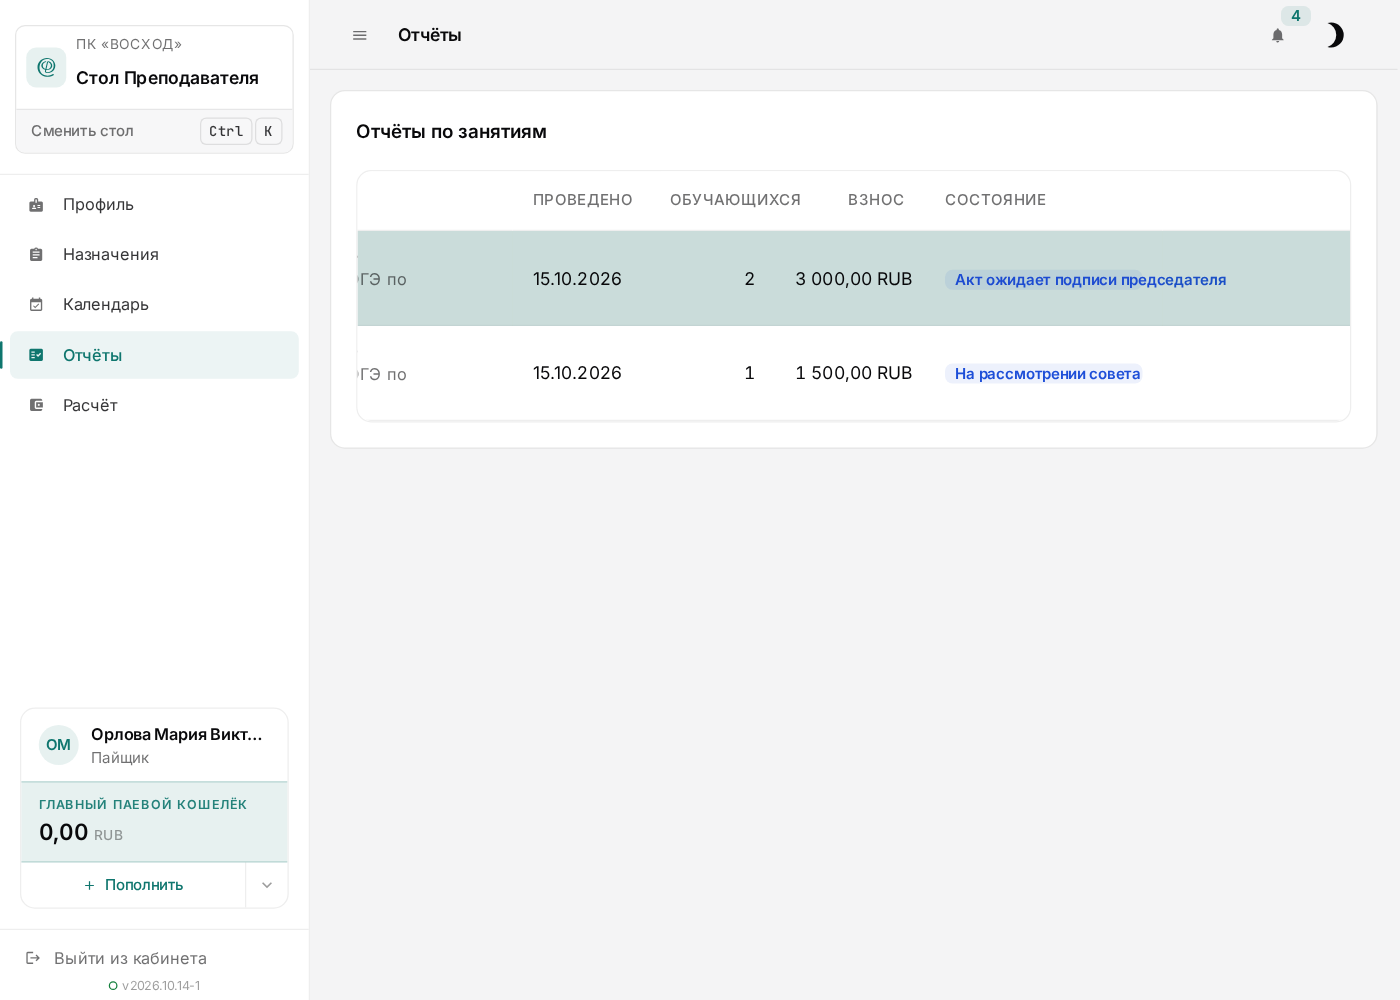Click date in 3 000,00 RUB row
Image resolution: width=1400 pixels, height=1000 pixels.
pos(577,279)
